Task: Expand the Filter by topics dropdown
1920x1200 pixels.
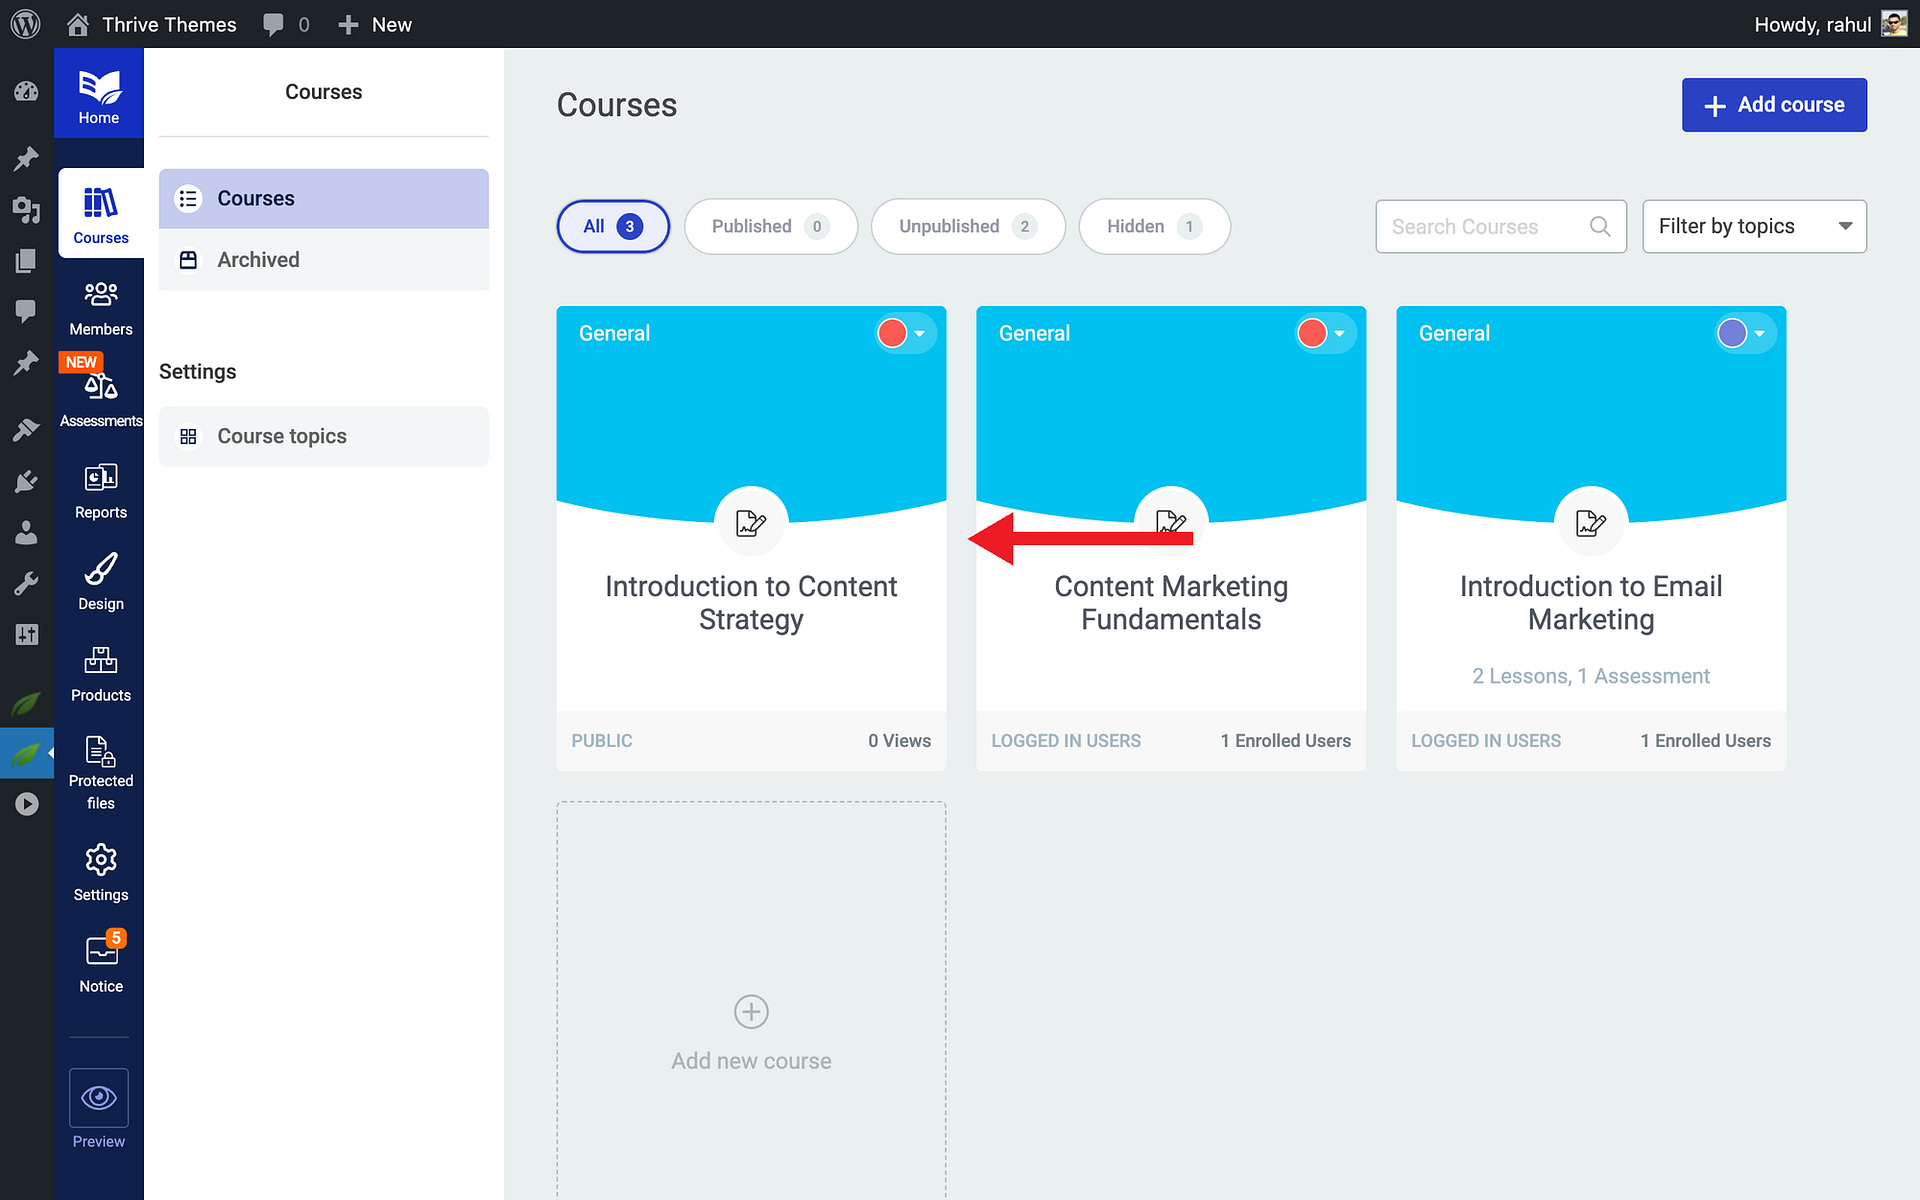Action: 1754,226
